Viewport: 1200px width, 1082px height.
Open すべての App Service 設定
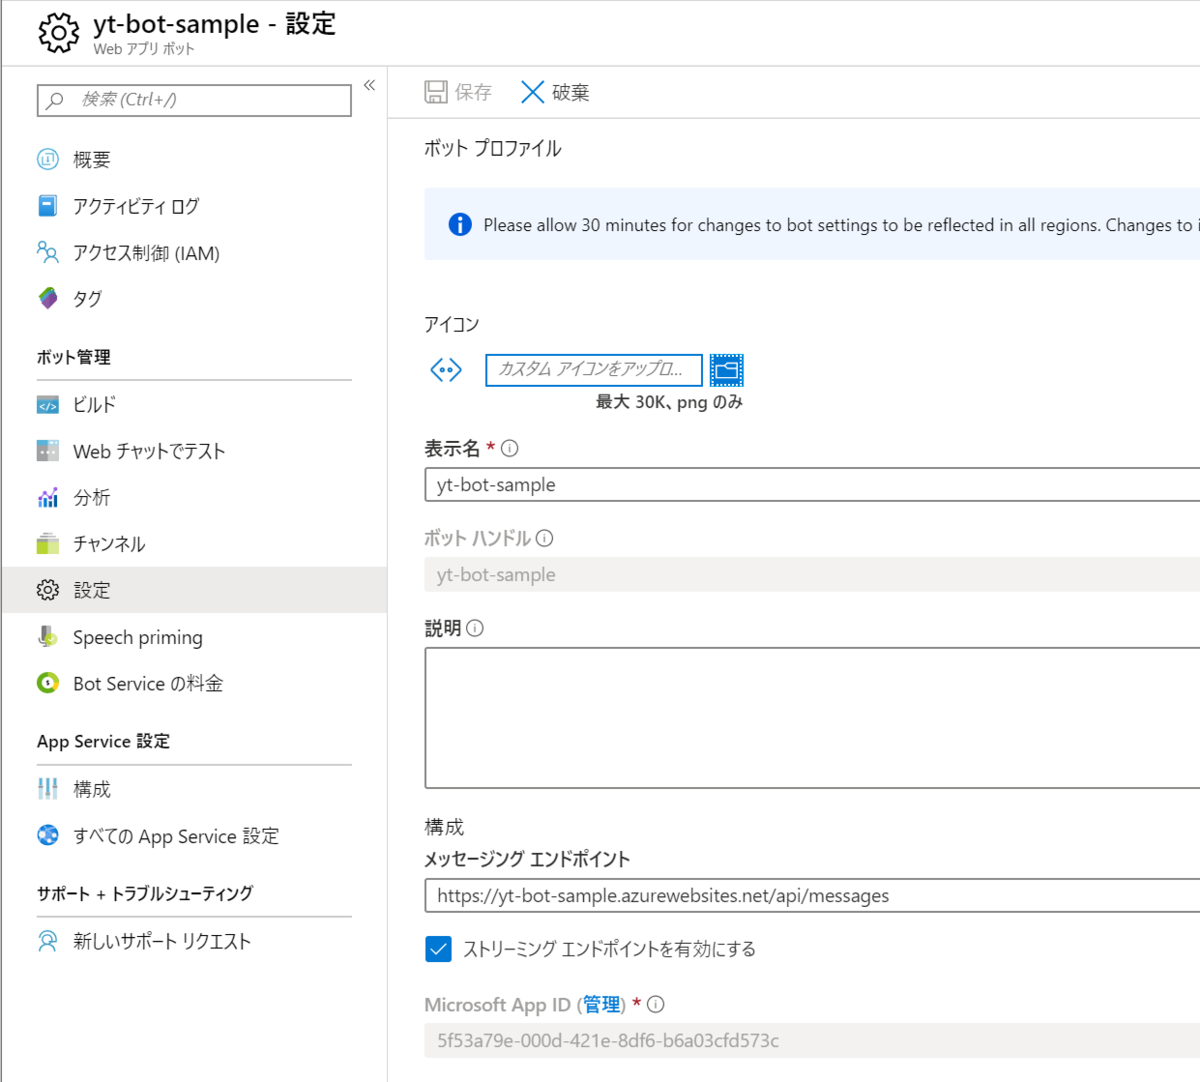click(176, 836)
